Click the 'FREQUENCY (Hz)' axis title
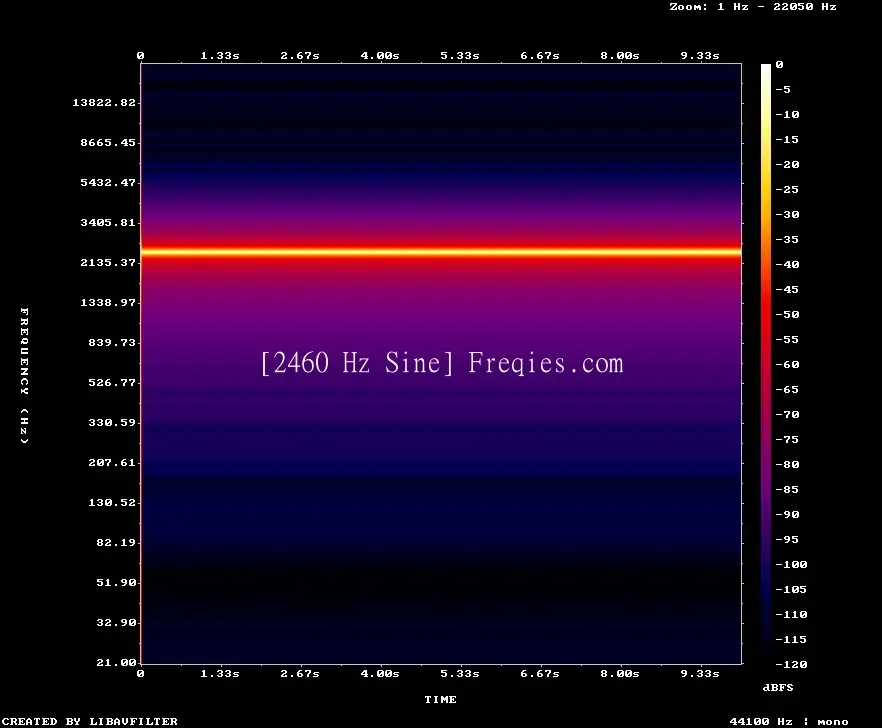 [24, 375]
